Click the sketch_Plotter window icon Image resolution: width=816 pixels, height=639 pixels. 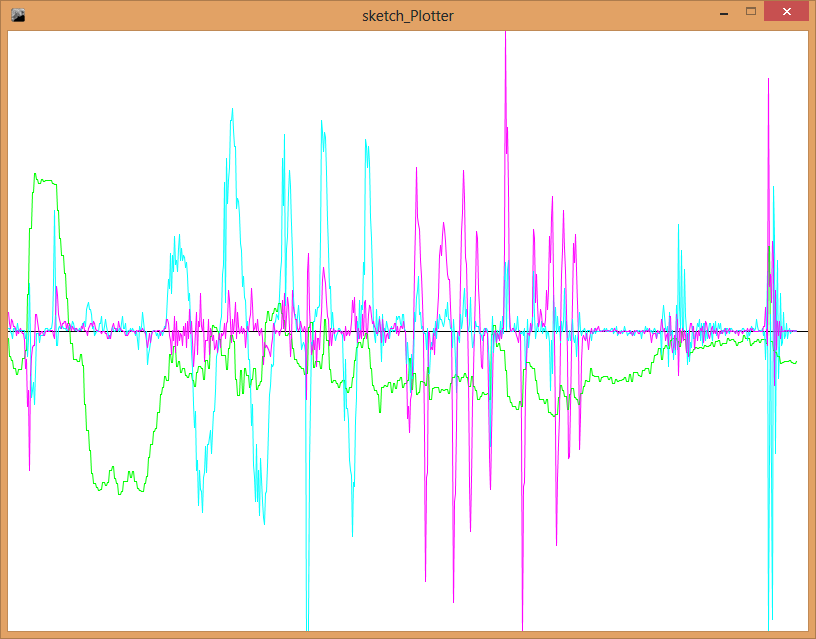(17, 15)
